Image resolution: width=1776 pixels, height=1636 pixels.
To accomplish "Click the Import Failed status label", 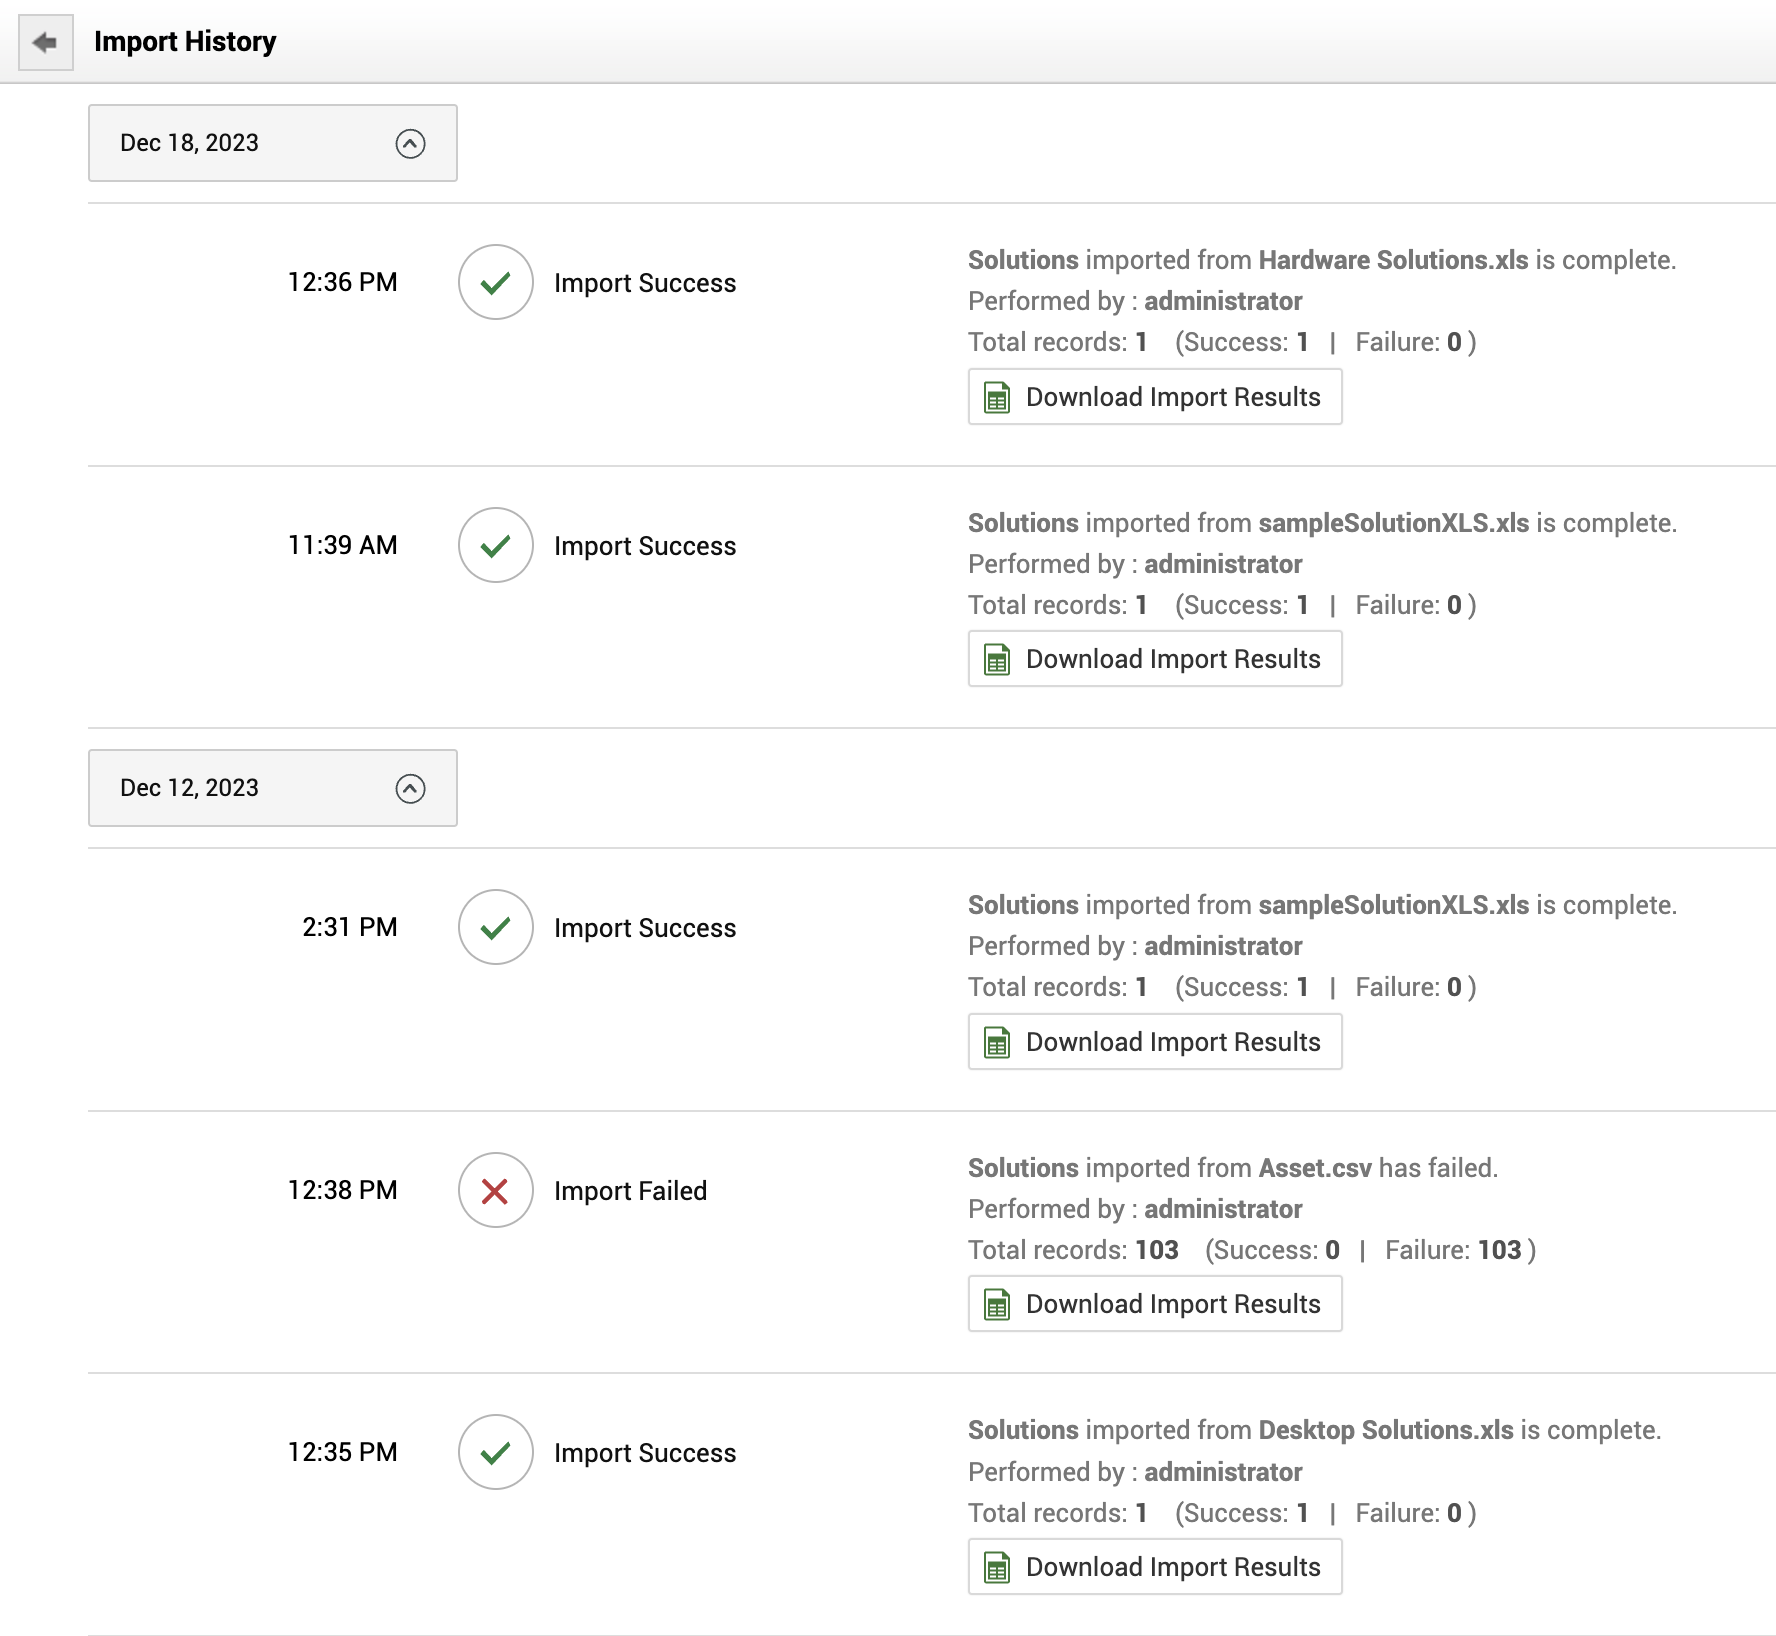I will point(630,1191).
